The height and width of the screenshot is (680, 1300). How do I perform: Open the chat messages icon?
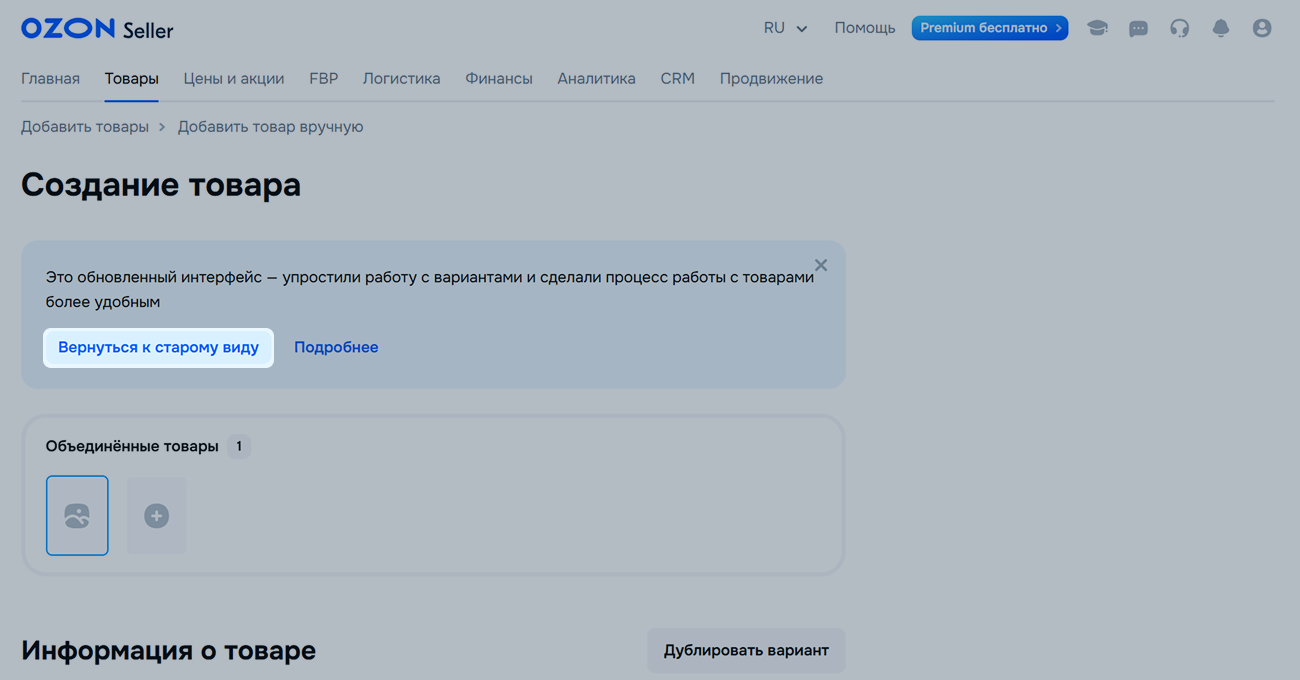1138,28
